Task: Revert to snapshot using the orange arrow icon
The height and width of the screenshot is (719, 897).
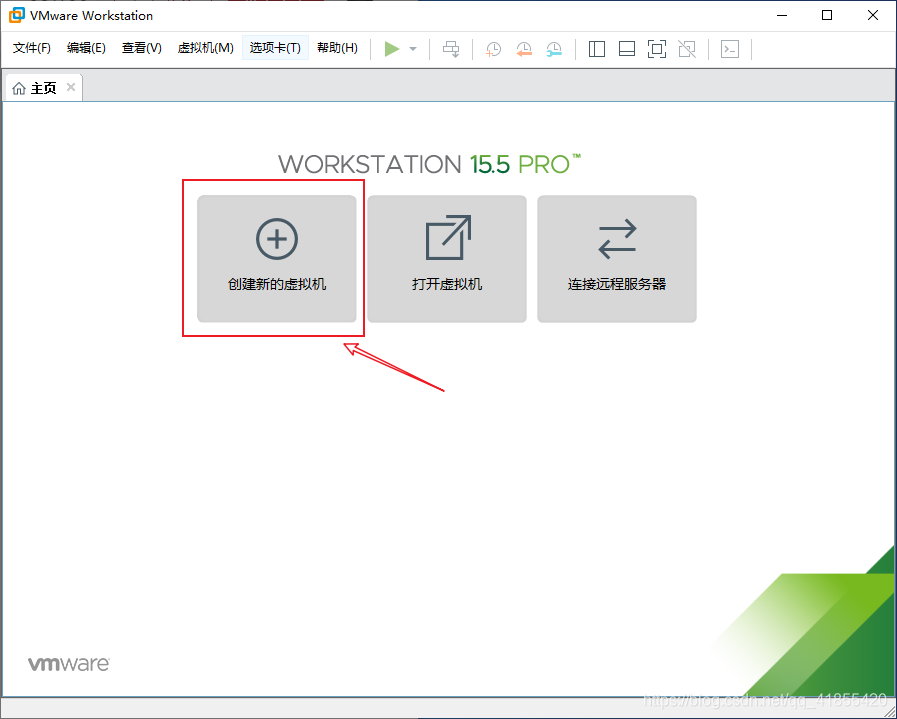Action: [x=523, y=49]
